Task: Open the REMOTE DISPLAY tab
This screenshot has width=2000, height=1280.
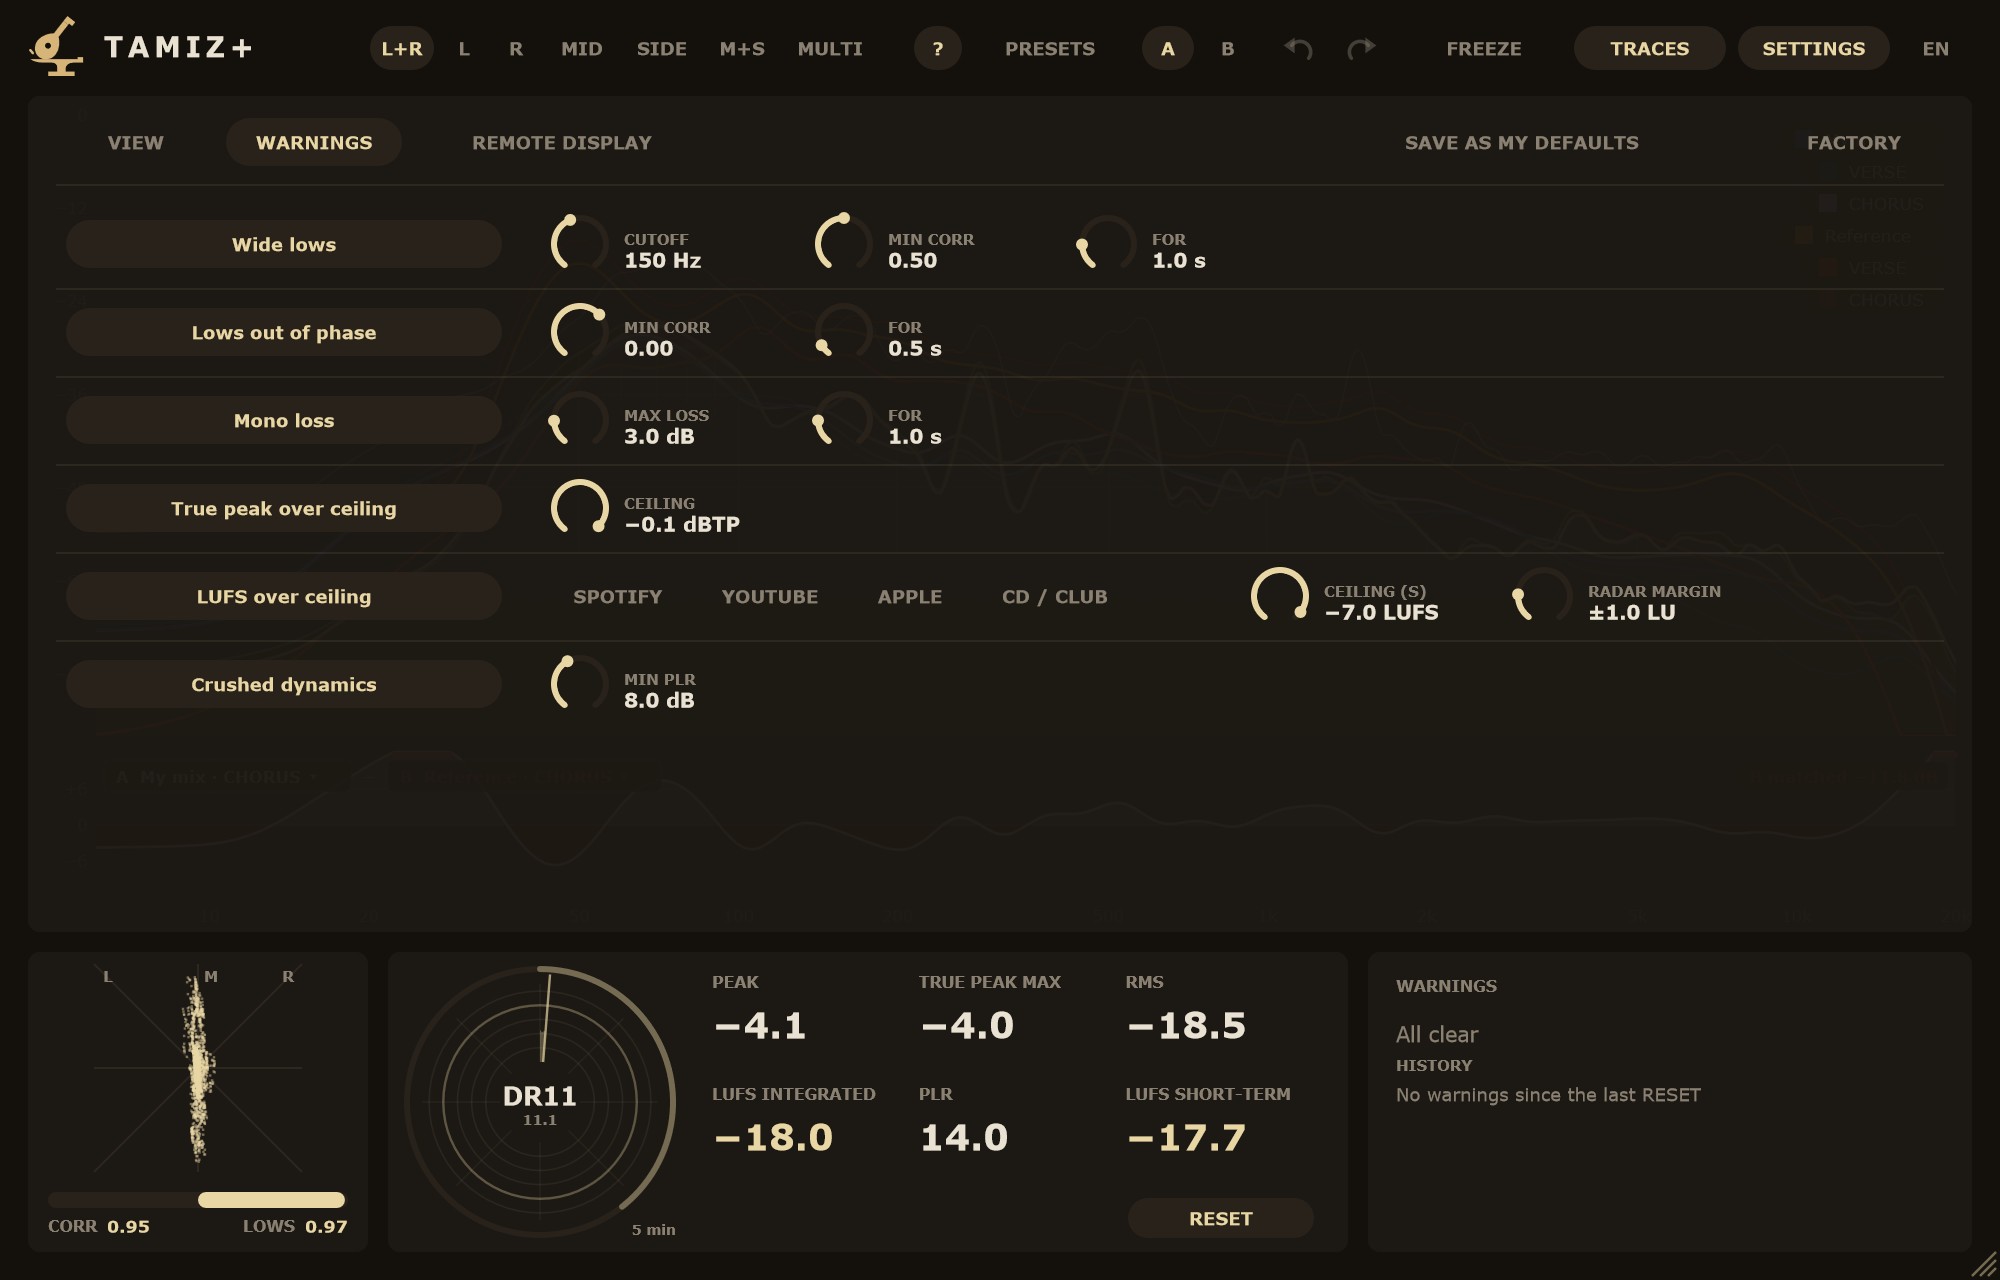Action: pos(562,142)
